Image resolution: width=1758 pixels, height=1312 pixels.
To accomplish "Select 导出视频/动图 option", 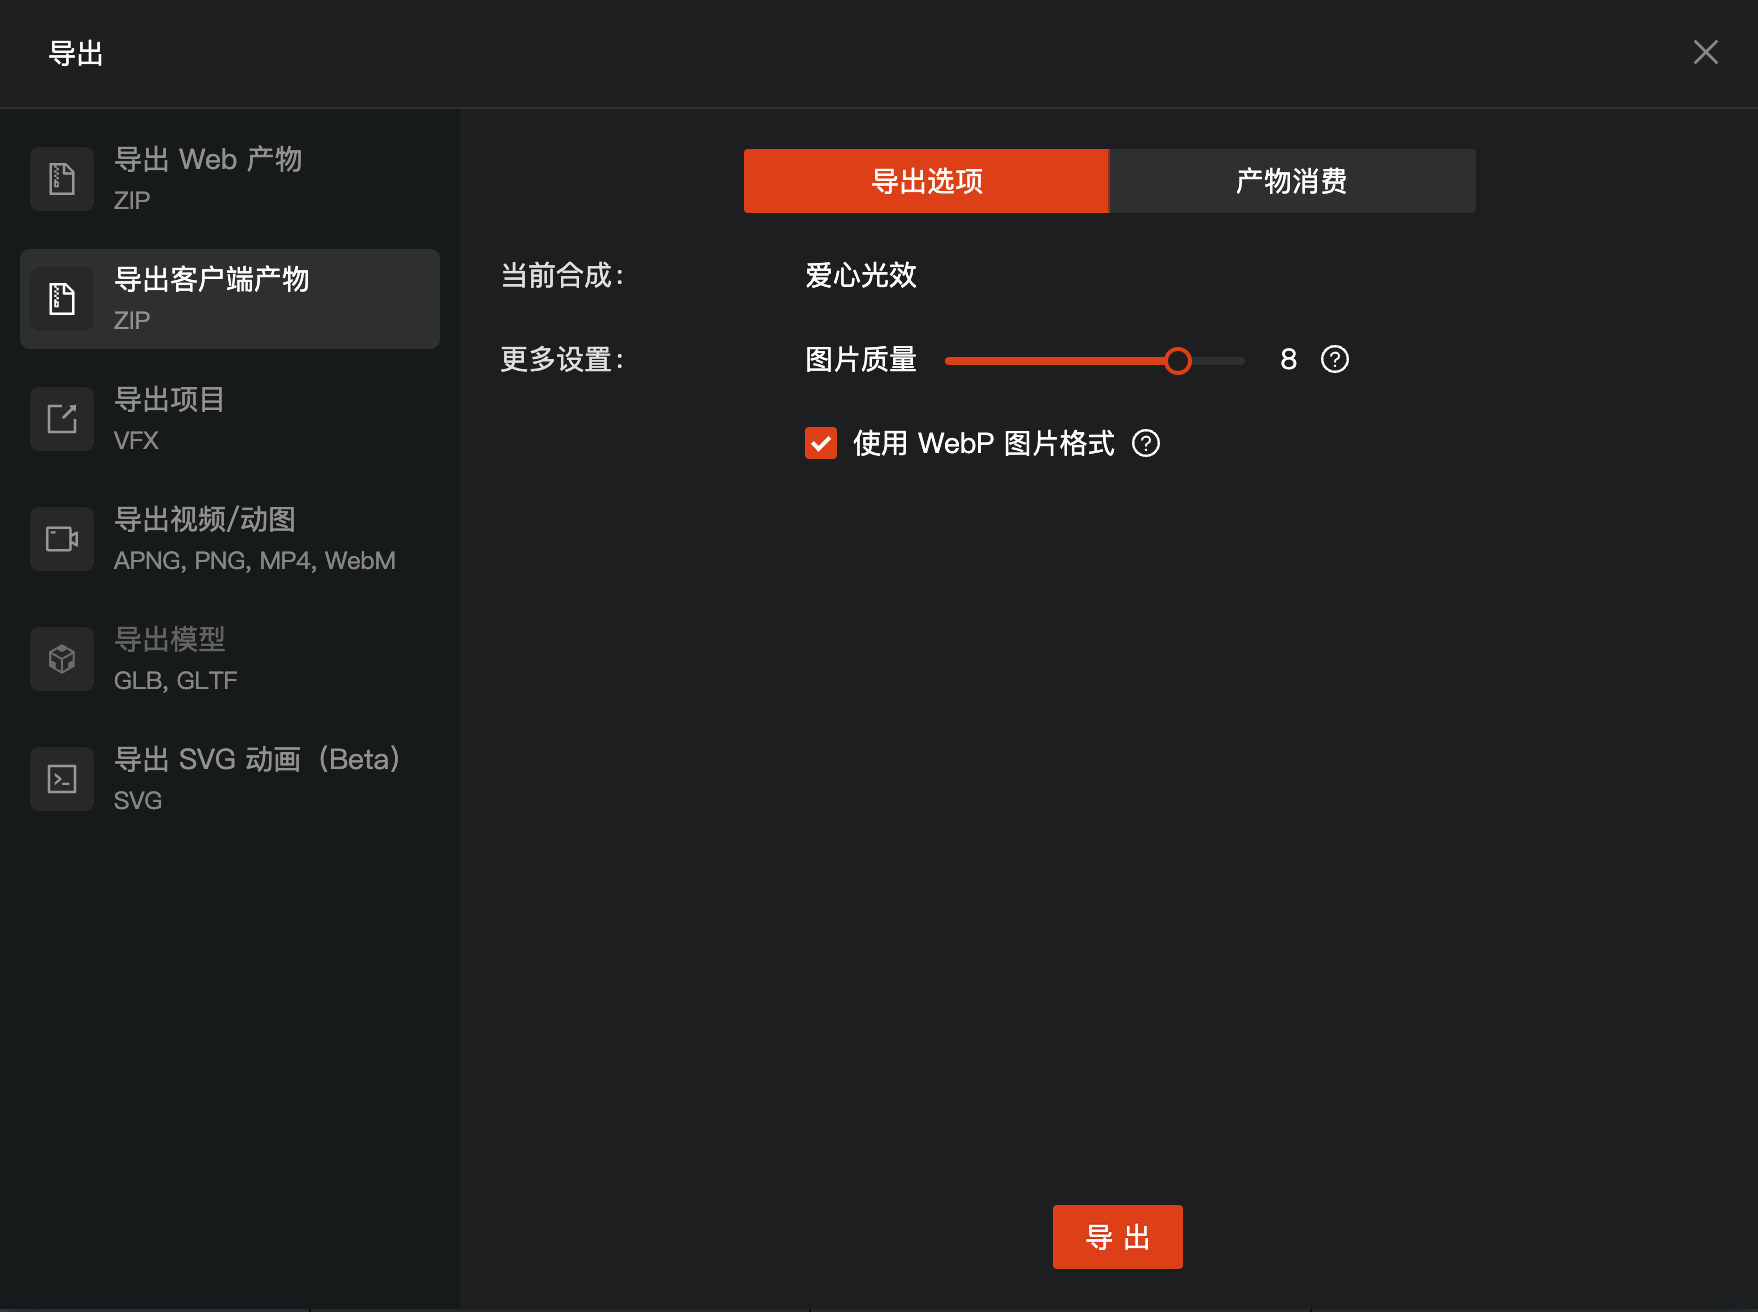I will point(230,539).
